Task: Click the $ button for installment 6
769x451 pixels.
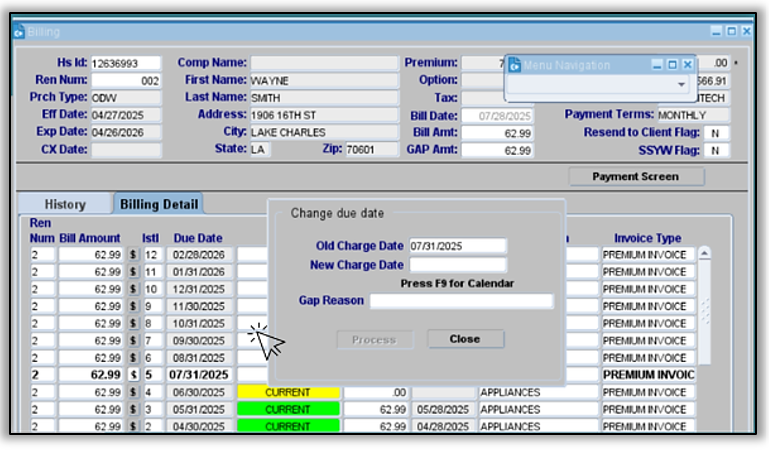Action: click(x=133, y=358)
